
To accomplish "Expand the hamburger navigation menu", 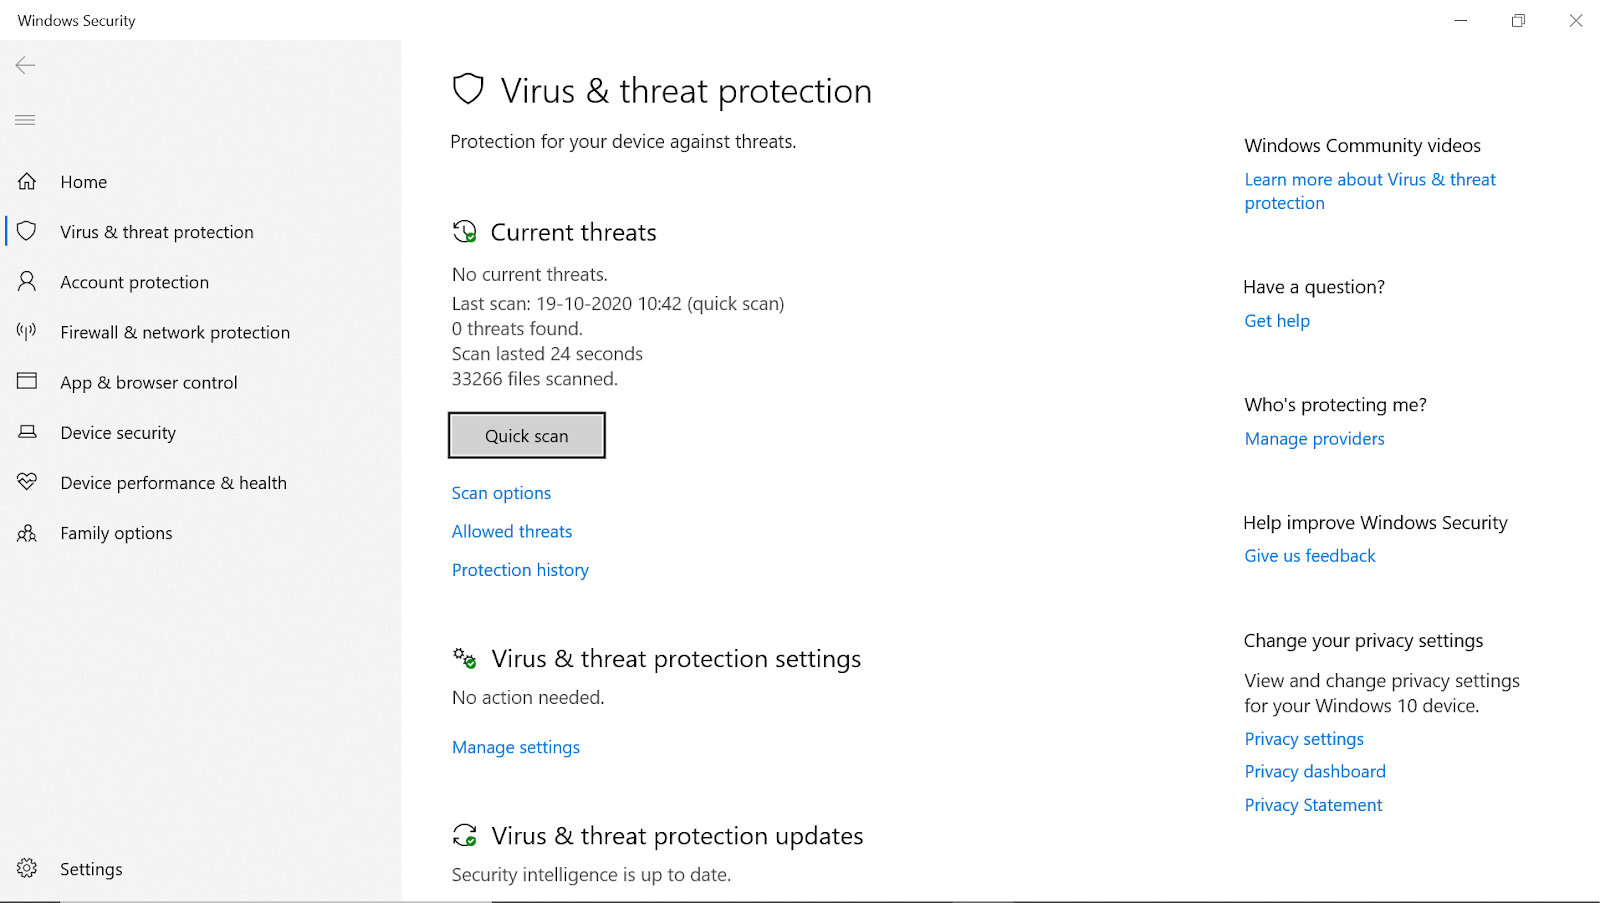I will coord(25,120).
